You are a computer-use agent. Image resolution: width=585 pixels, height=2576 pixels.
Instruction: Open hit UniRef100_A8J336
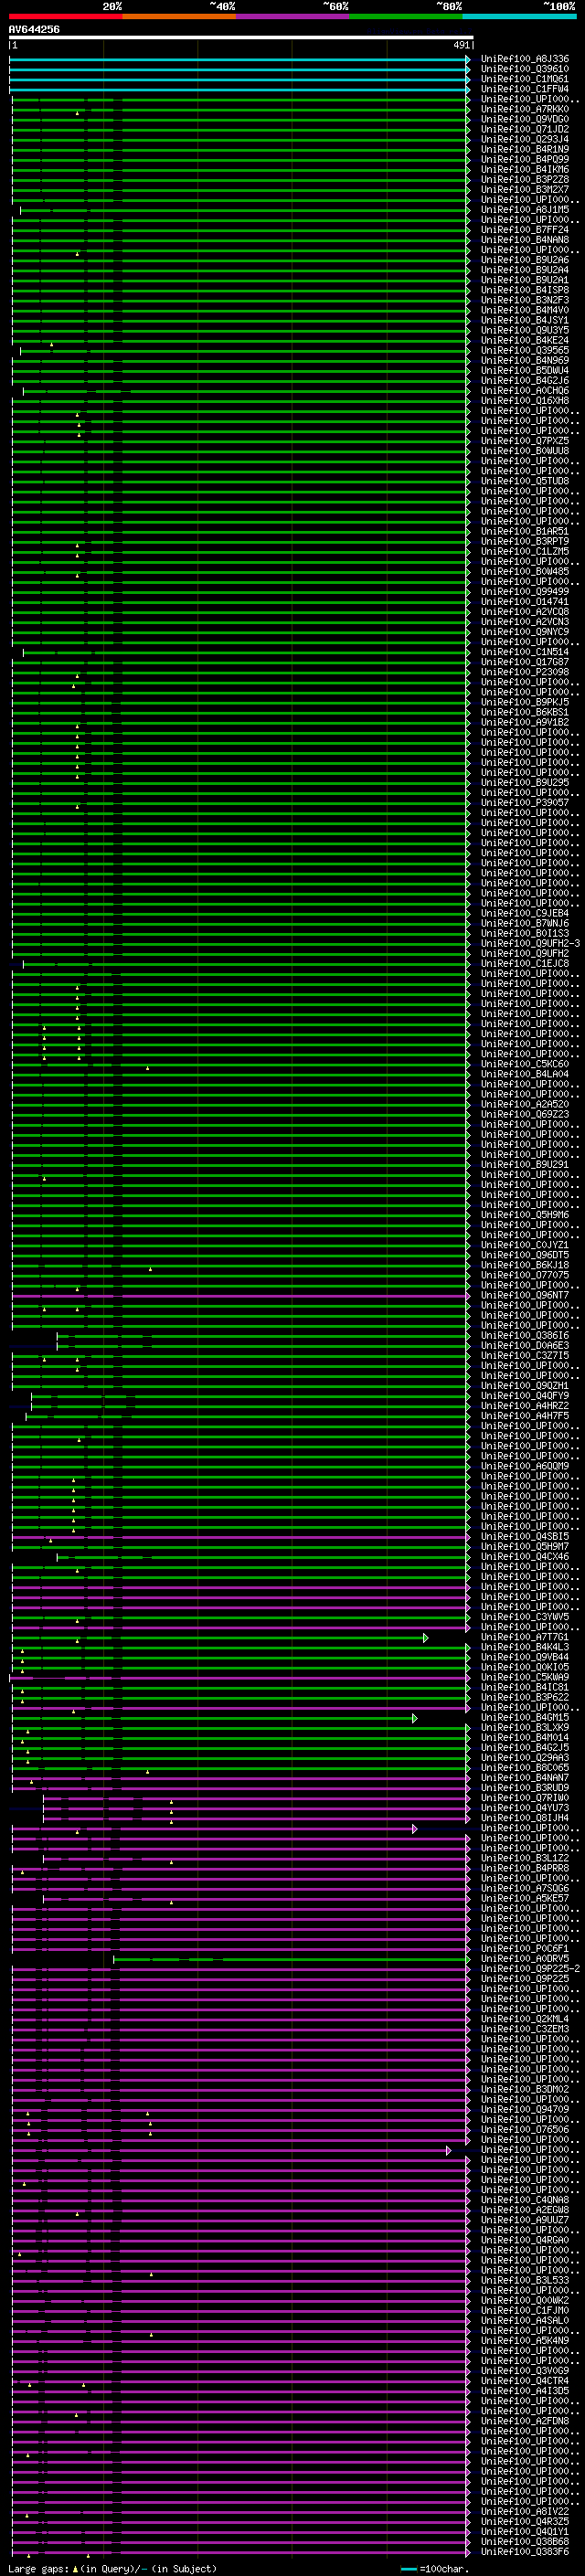click(525, 59)
